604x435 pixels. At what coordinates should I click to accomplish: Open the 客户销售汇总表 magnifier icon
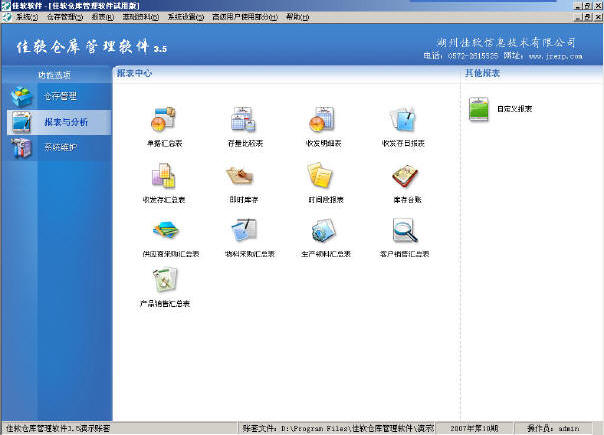pos(404,230)
